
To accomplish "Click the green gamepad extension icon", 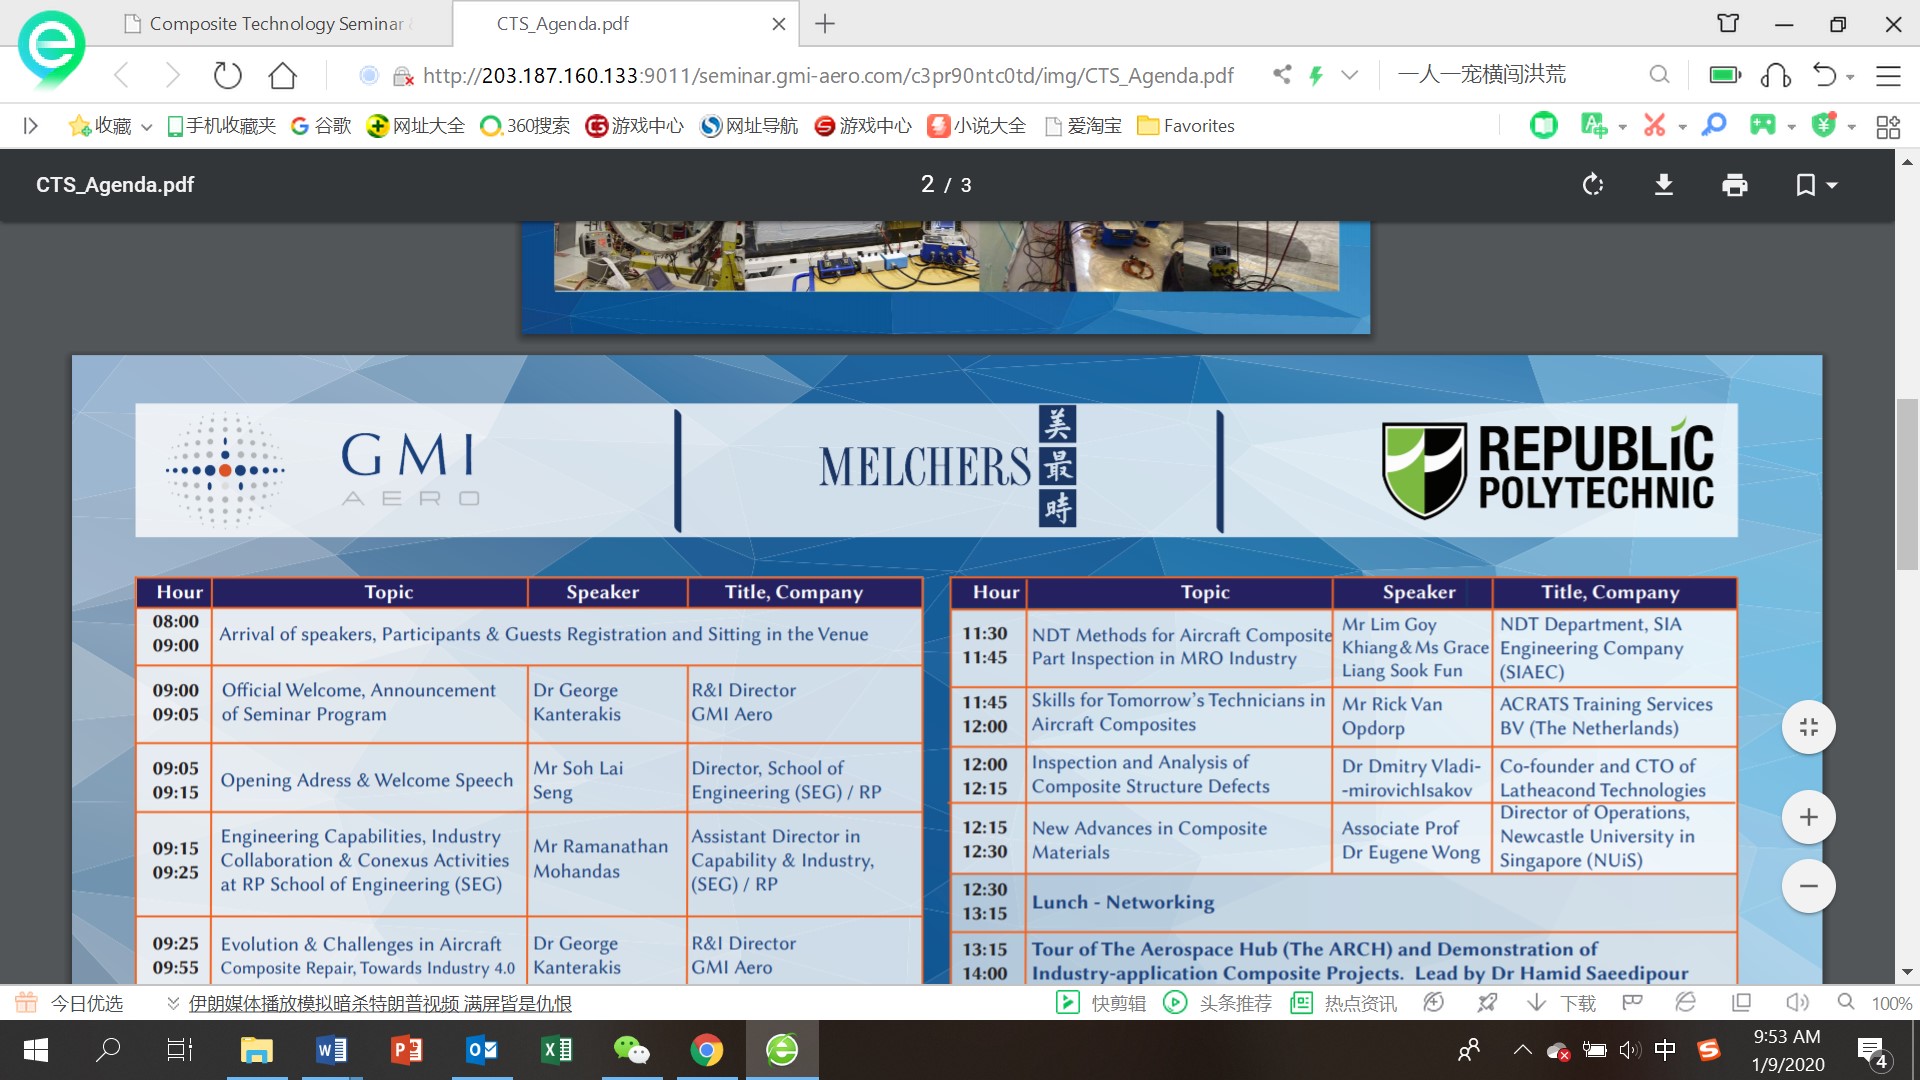I will [1762, 125].
